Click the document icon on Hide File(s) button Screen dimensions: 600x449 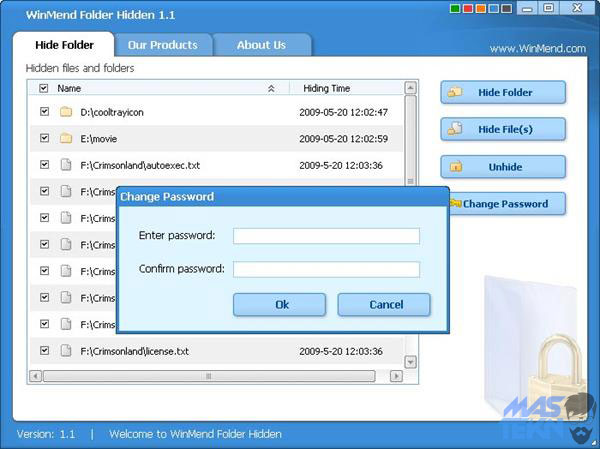(x=455, y=129)
